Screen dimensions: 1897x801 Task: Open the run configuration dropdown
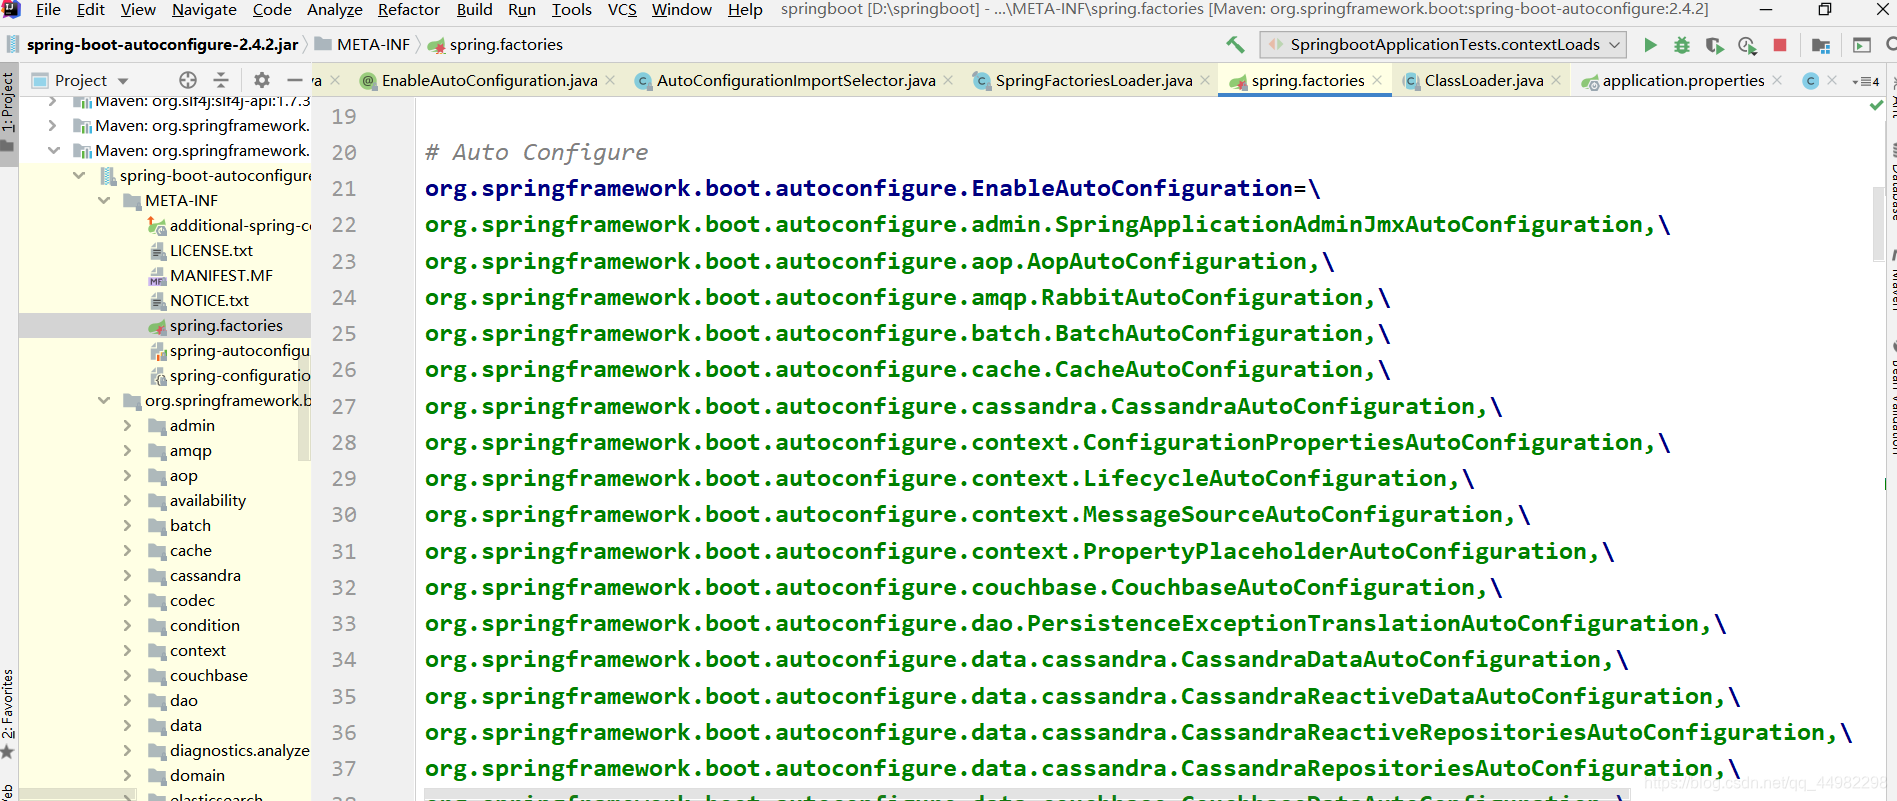pyautogui.click(x=1443, y=45)
